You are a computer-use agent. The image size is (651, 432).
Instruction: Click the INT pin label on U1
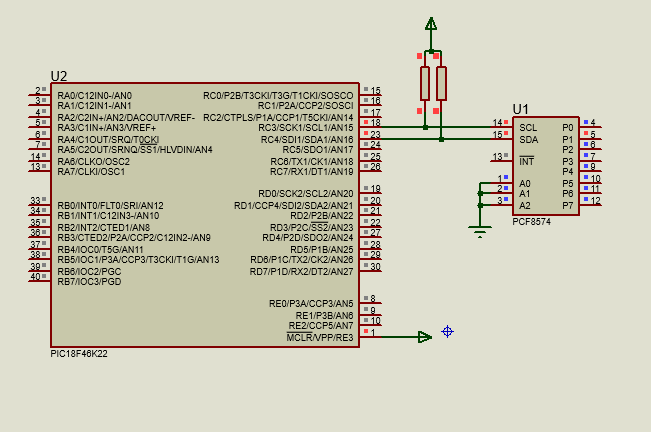coord(527,161)
